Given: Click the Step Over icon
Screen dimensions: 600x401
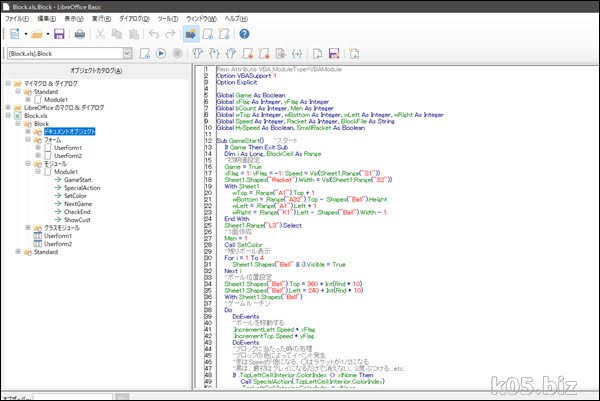Looking at the screenshot, I should tap(197, 54).
